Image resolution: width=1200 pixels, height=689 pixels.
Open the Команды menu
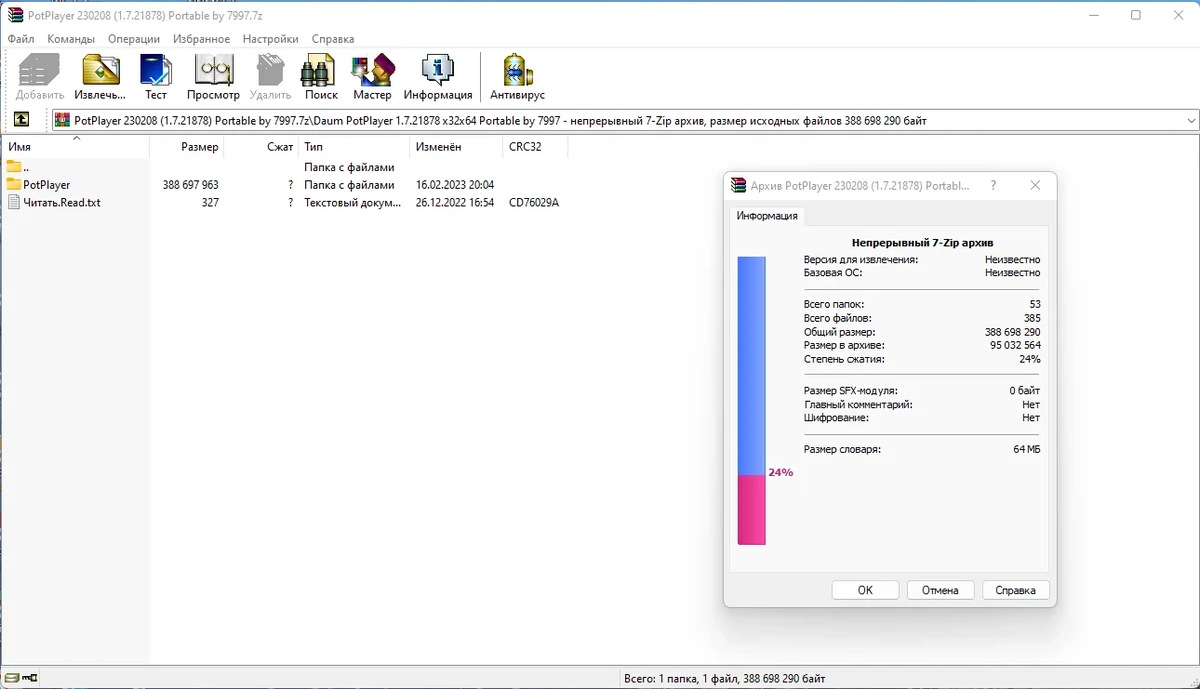(71, 39)
